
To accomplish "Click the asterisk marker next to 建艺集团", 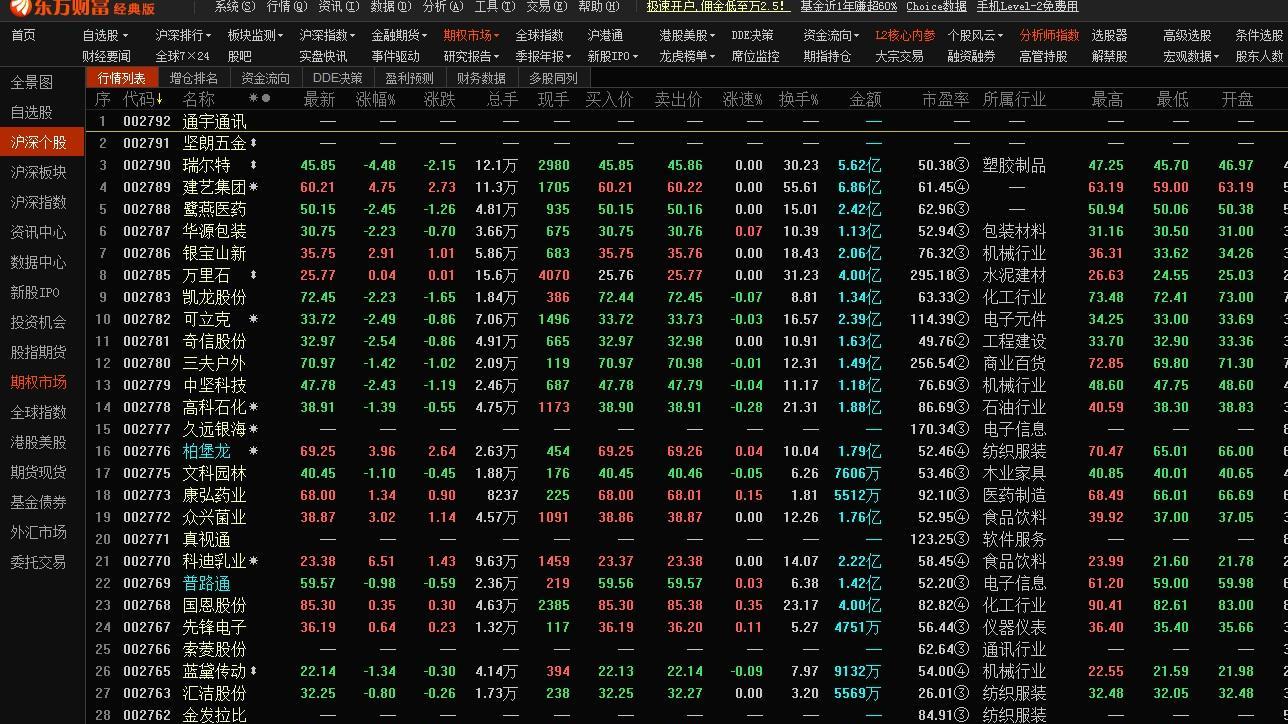I will 254,187.
